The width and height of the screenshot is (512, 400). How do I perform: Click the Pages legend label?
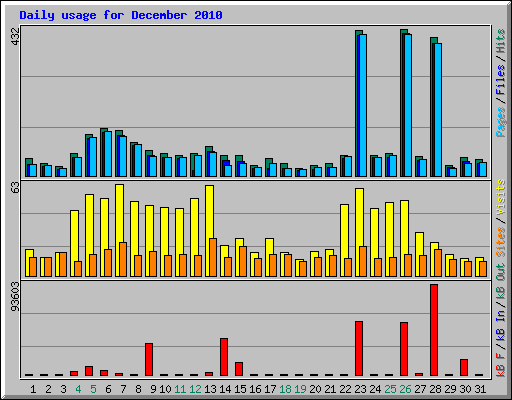coord(500,122)
